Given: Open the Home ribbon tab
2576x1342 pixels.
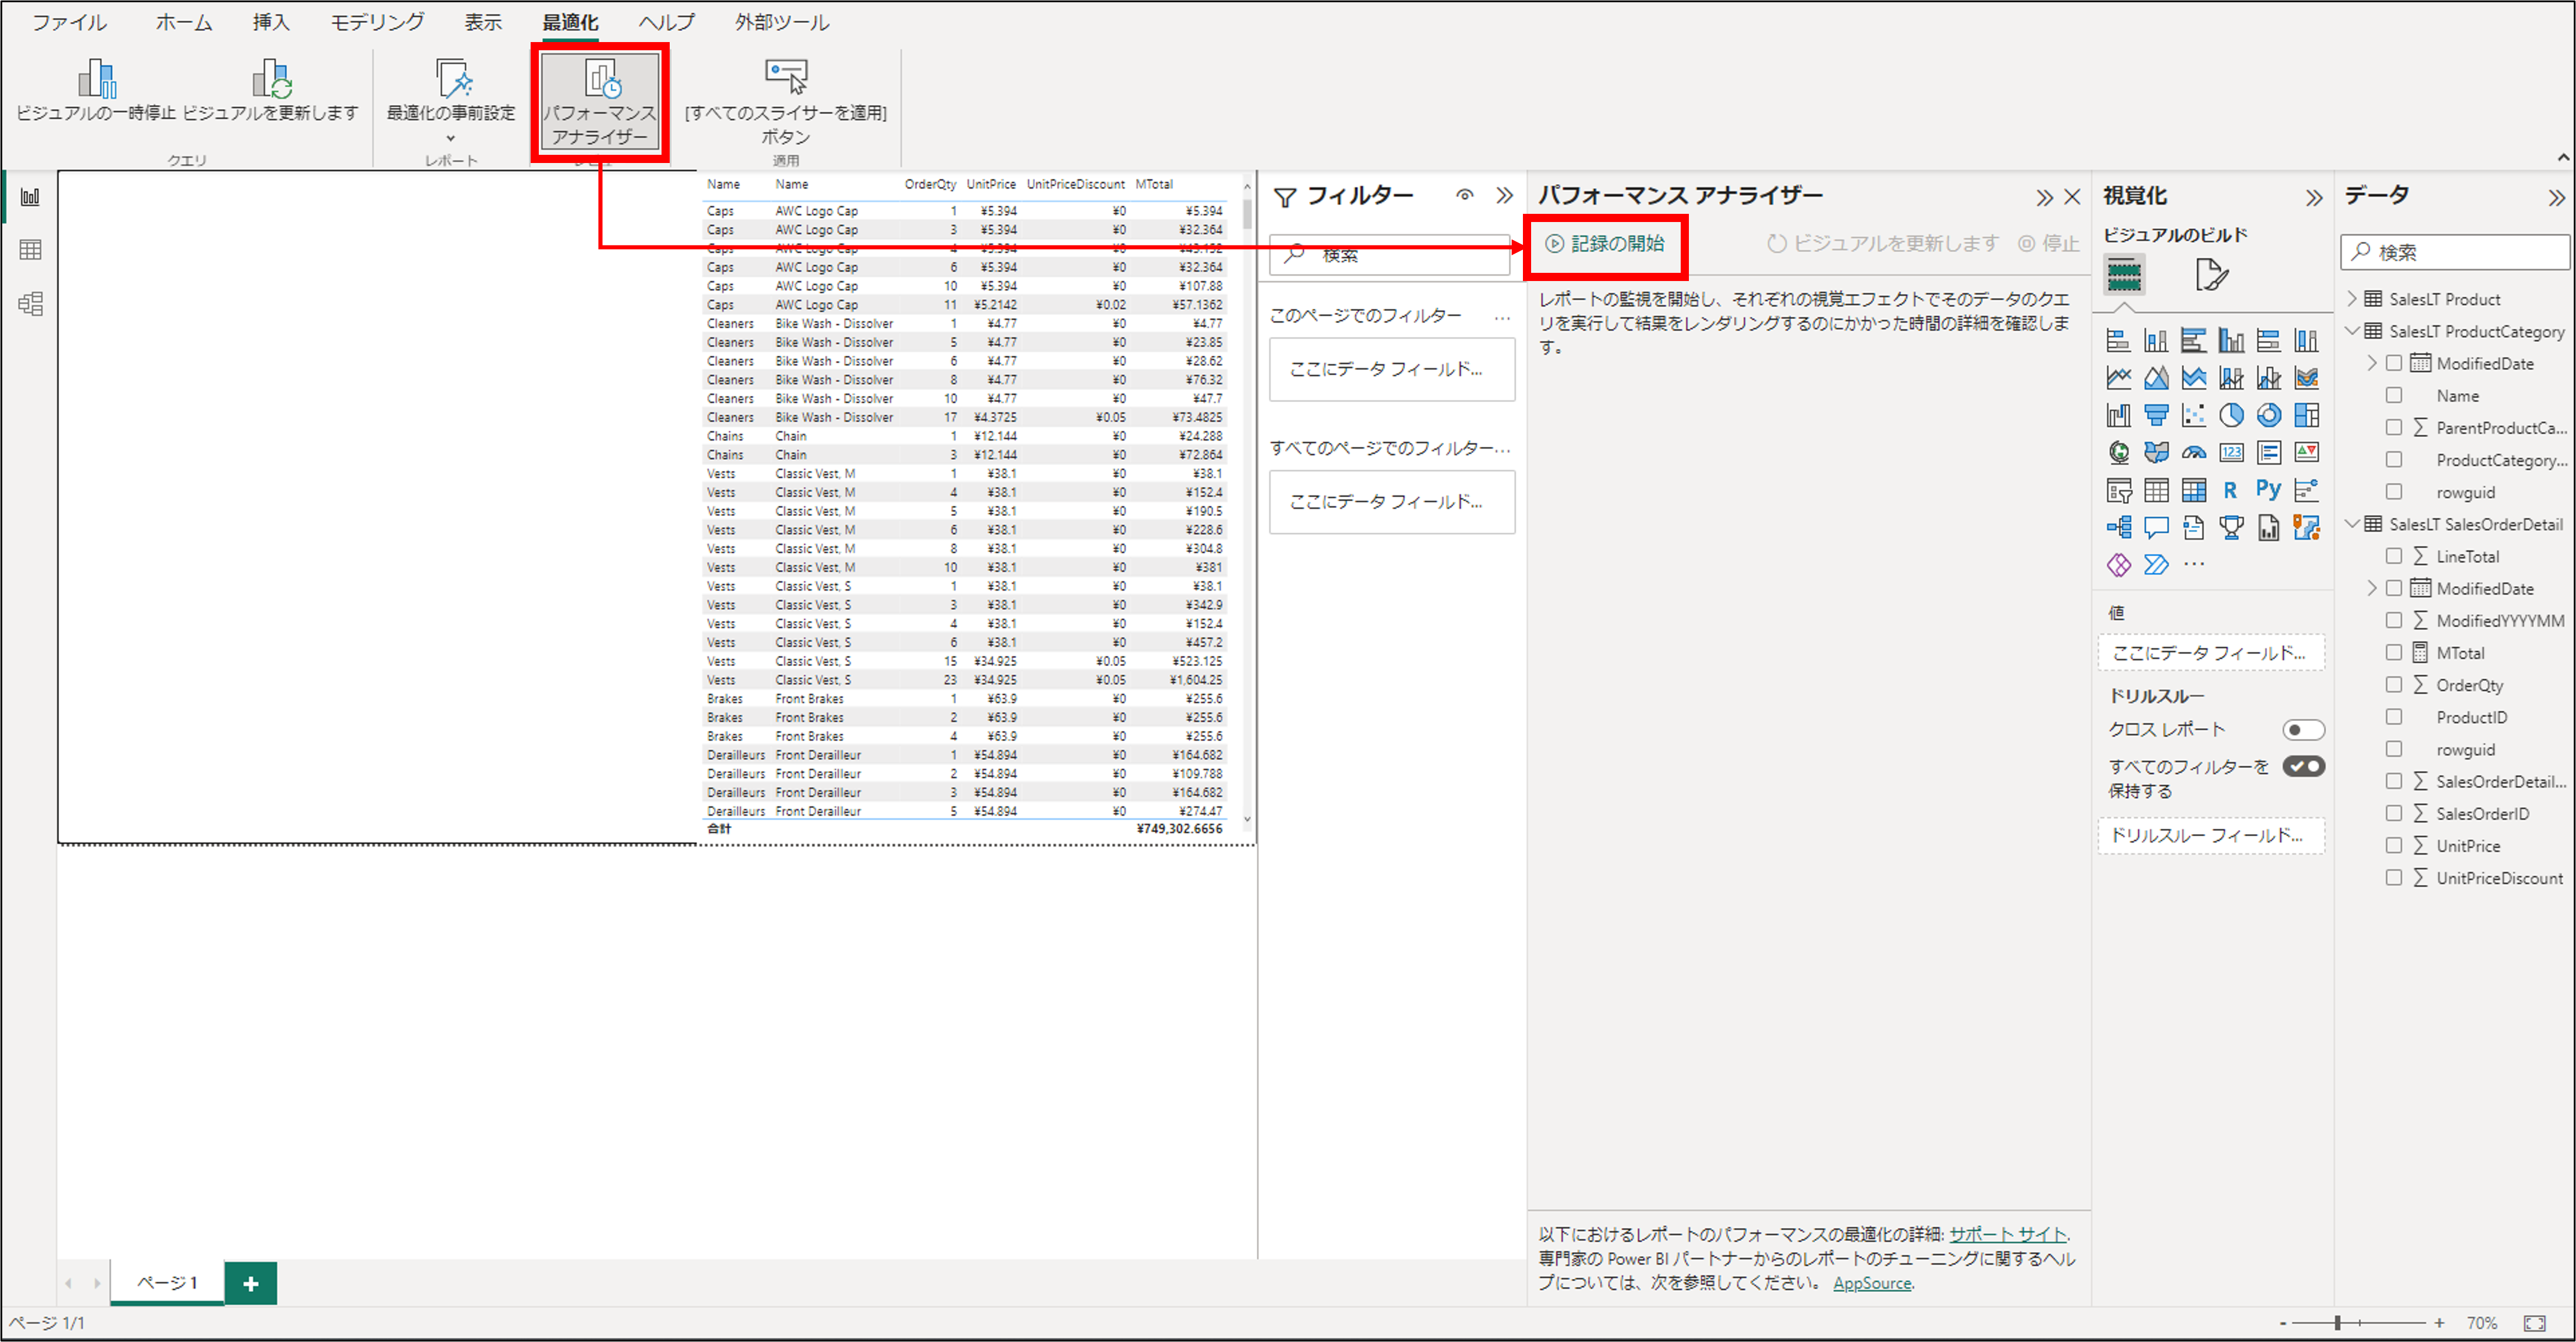Looking at the screenshot, I should pos(183,22).
